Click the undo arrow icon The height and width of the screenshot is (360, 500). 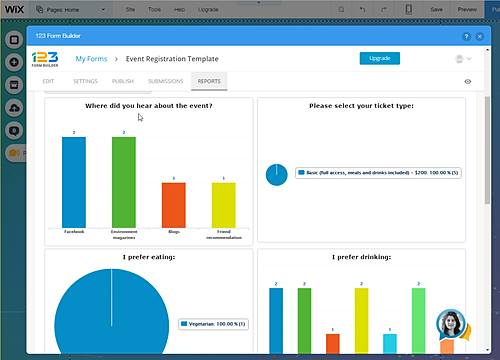point(362,9)
